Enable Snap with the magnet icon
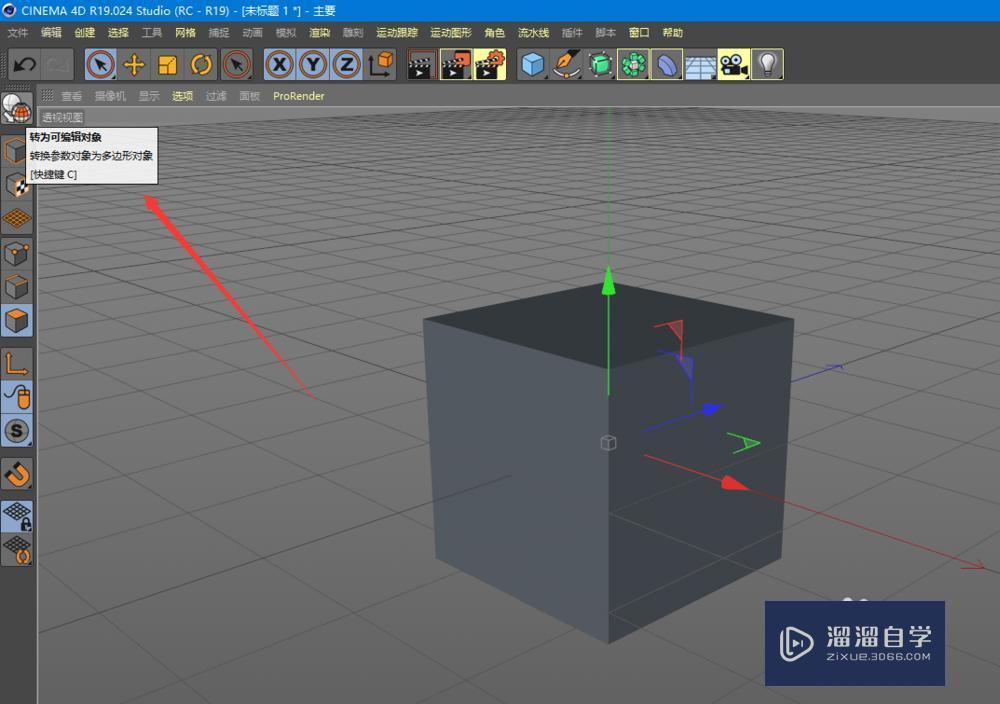 [x=17, y=474]
